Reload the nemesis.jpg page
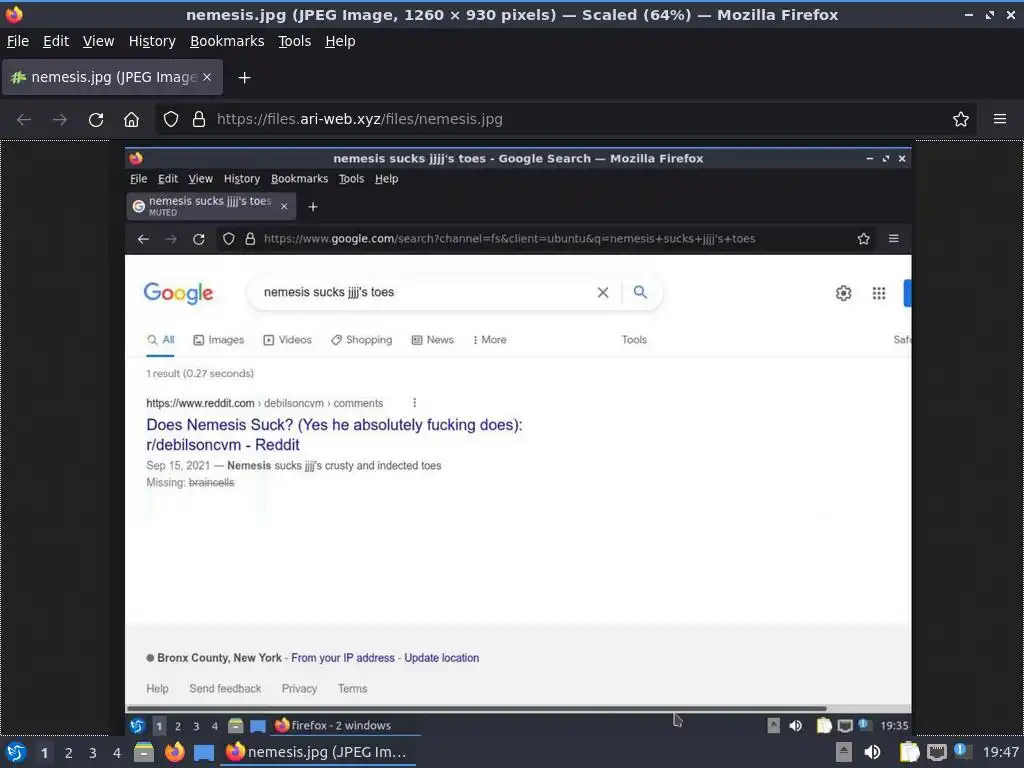Viewport: 1024px width, 768px height. click(96, 120)
